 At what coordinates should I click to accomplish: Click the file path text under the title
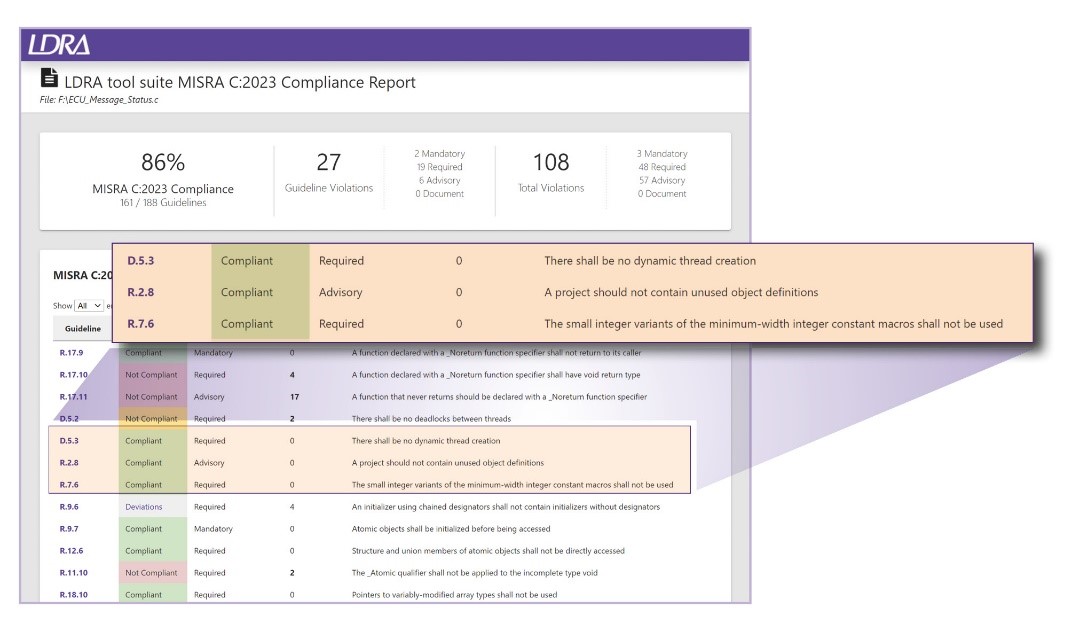(x=106, y=100)
